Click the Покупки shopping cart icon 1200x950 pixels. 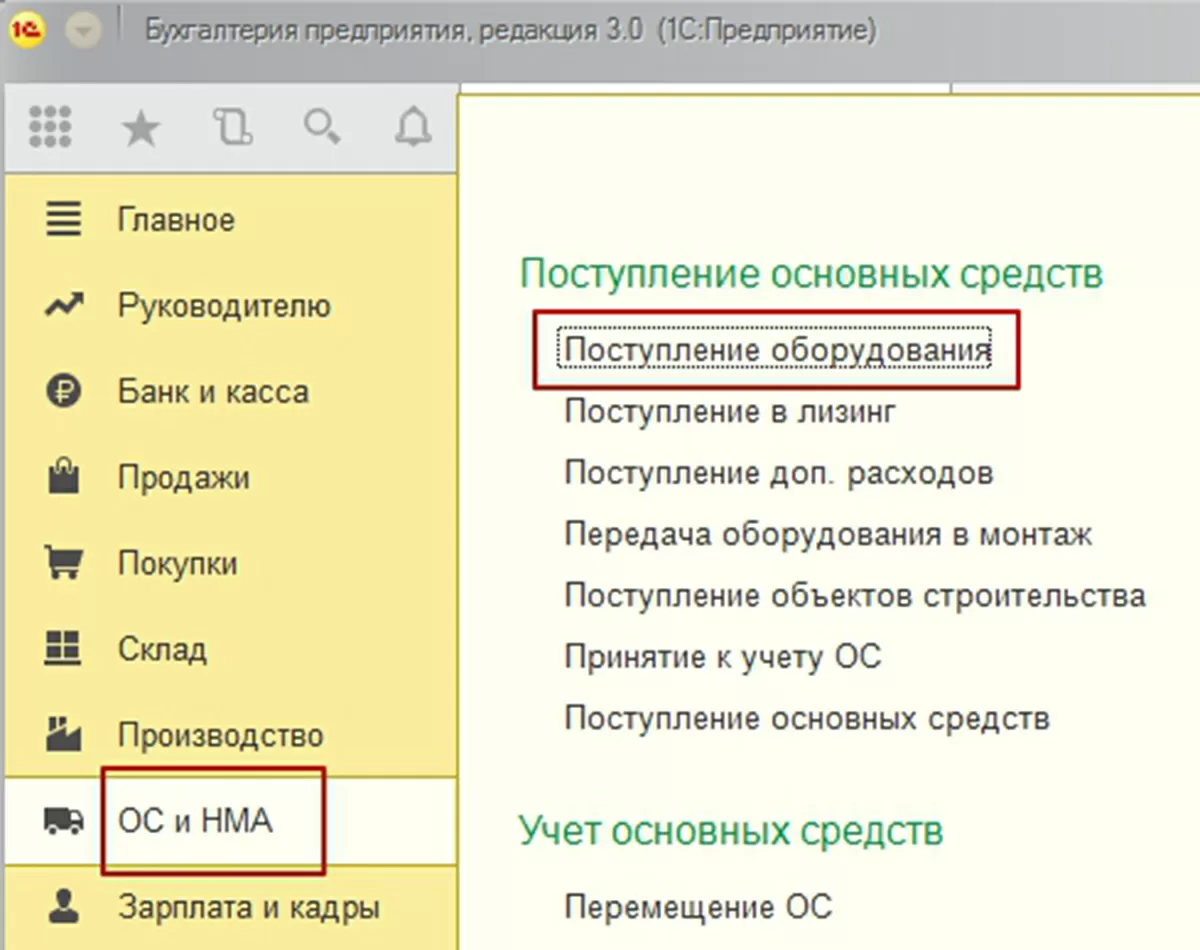[63, 563]
